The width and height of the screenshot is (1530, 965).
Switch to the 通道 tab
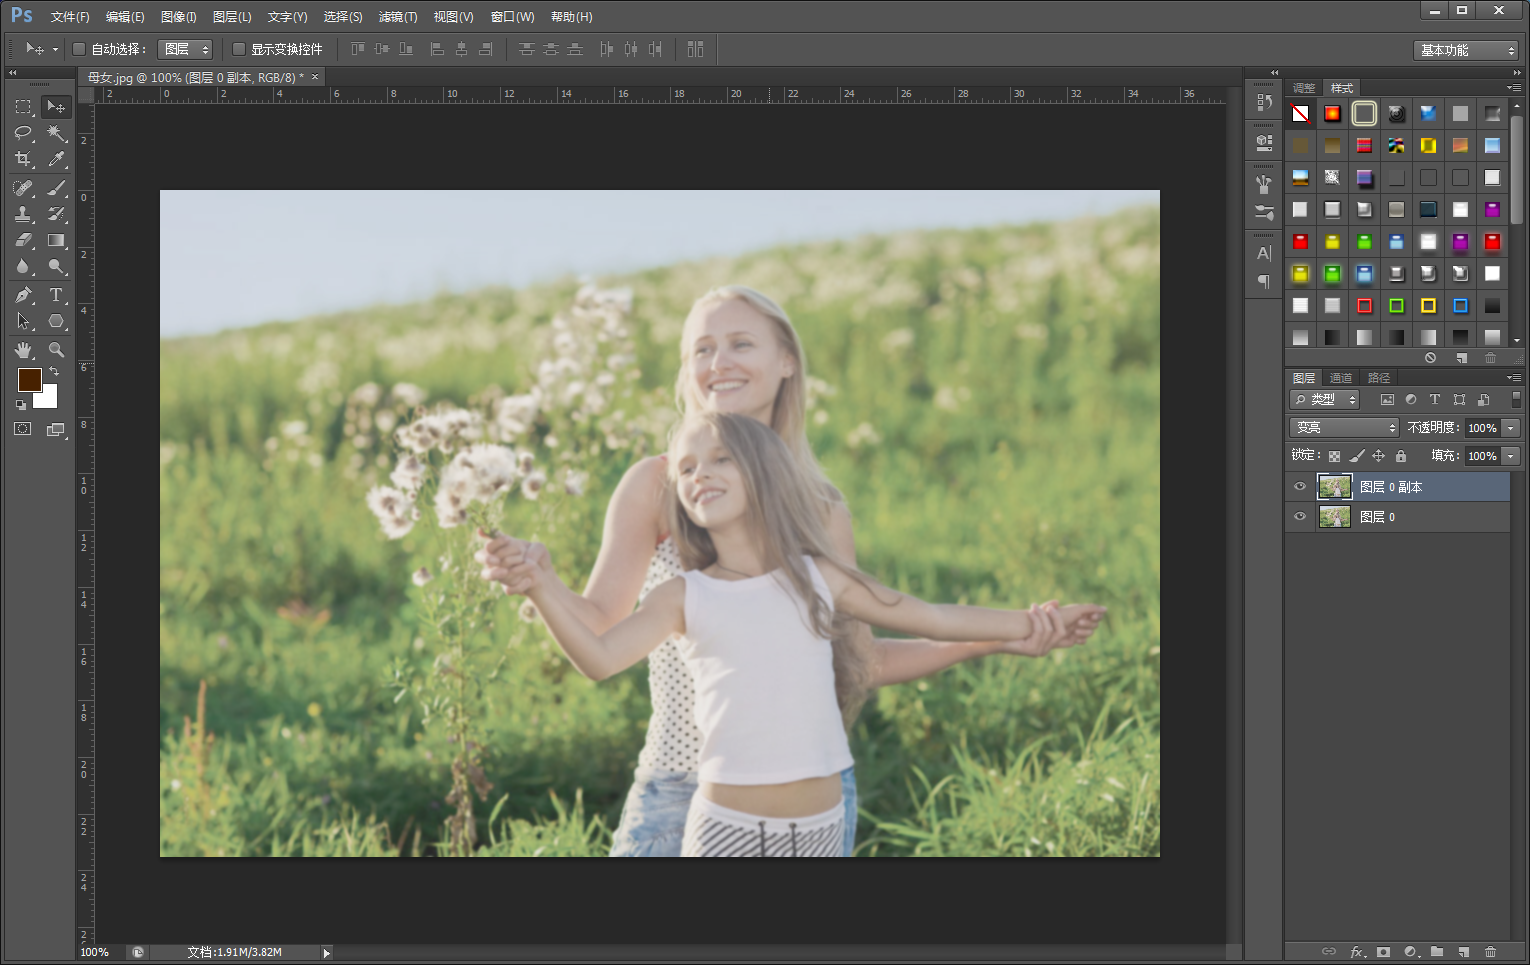[x=1340, y=378]
